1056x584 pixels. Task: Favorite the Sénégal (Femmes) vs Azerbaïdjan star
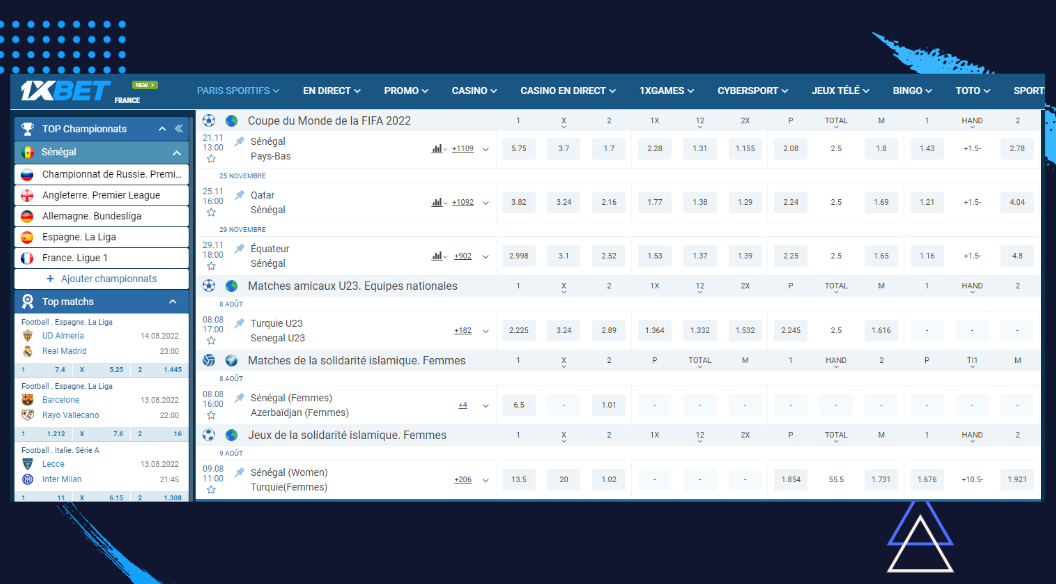211,416
